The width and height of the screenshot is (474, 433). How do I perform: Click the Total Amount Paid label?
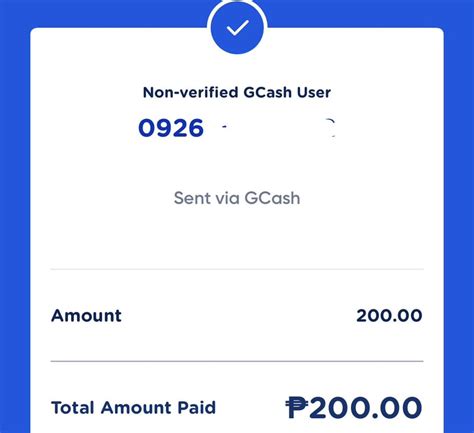[133, 407]
